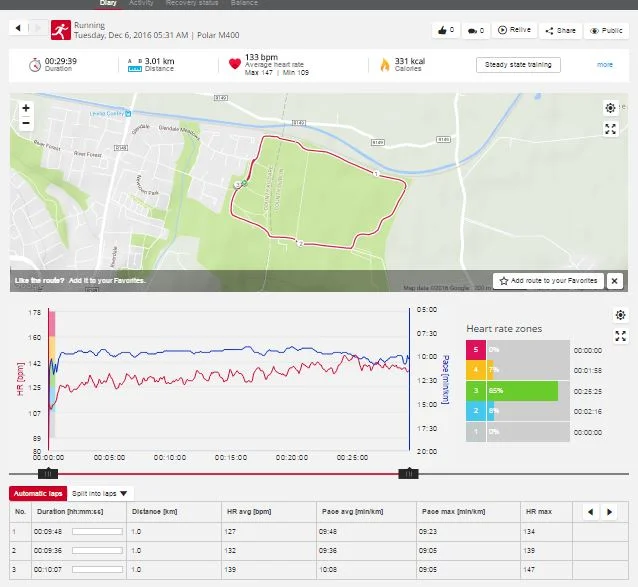638x587 pixels.
Task: Open the chart settings gear icon
Action: pyautogui.click(x=620, y=315)
